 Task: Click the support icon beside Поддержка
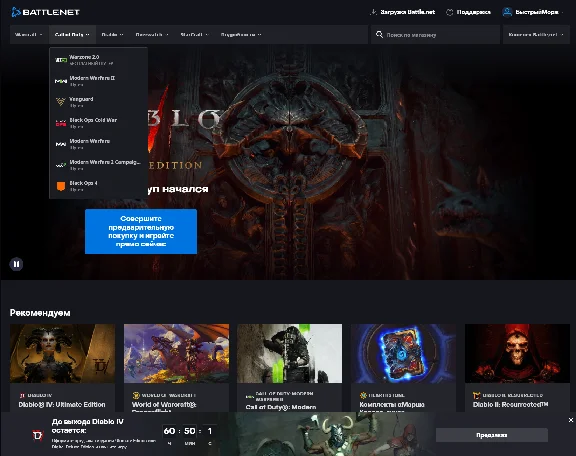click(x=450, y=12)
